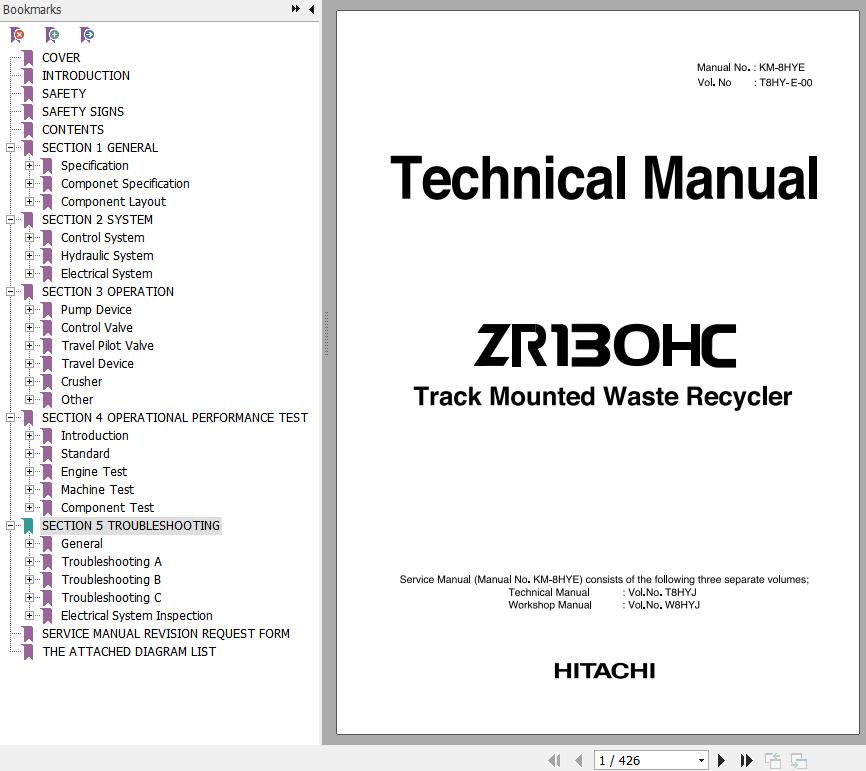Open the SAFETY SIGNS bookmark
This screenshot has width=866, height=771.
(83, 112)
